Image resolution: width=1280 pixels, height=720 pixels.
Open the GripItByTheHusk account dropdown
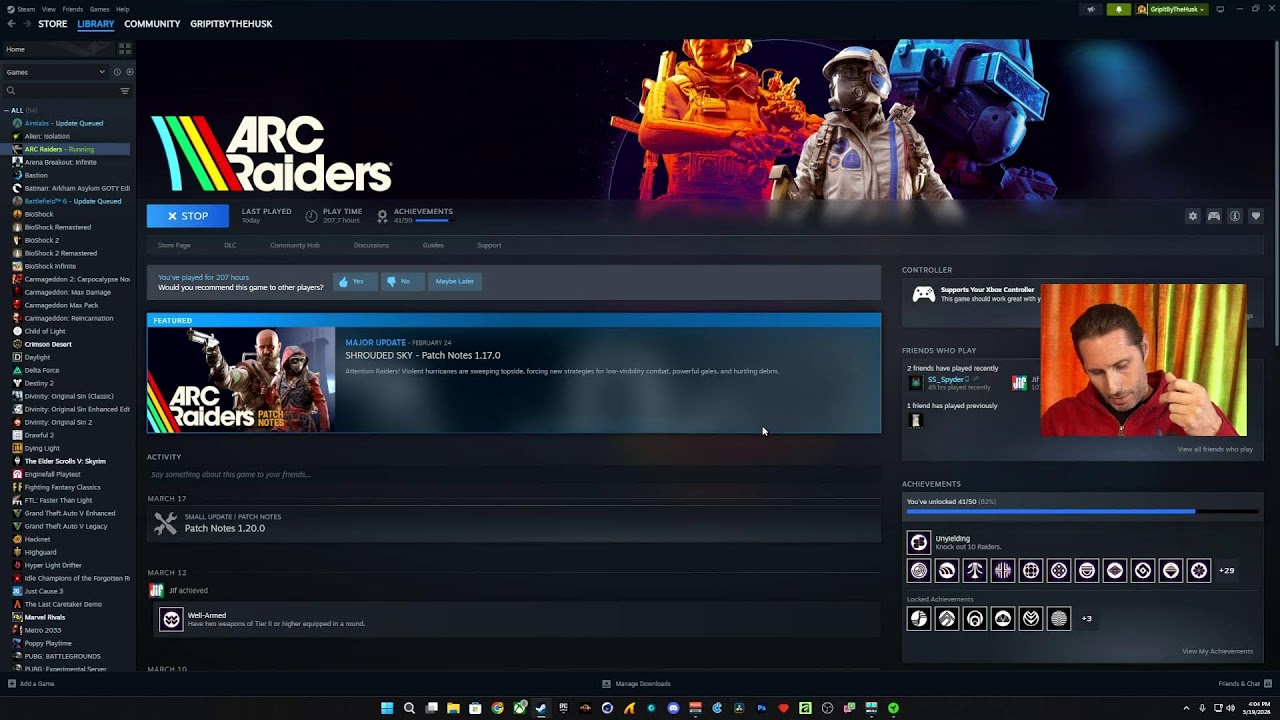pyautogui.click(x=1171, y=9)
